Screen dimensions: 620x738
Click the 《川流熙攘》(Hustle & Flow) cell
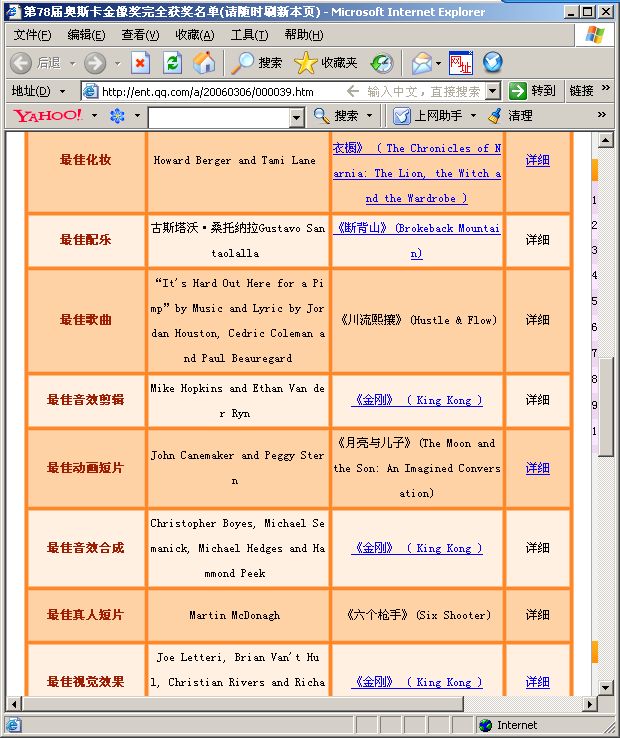pos(419,320)
